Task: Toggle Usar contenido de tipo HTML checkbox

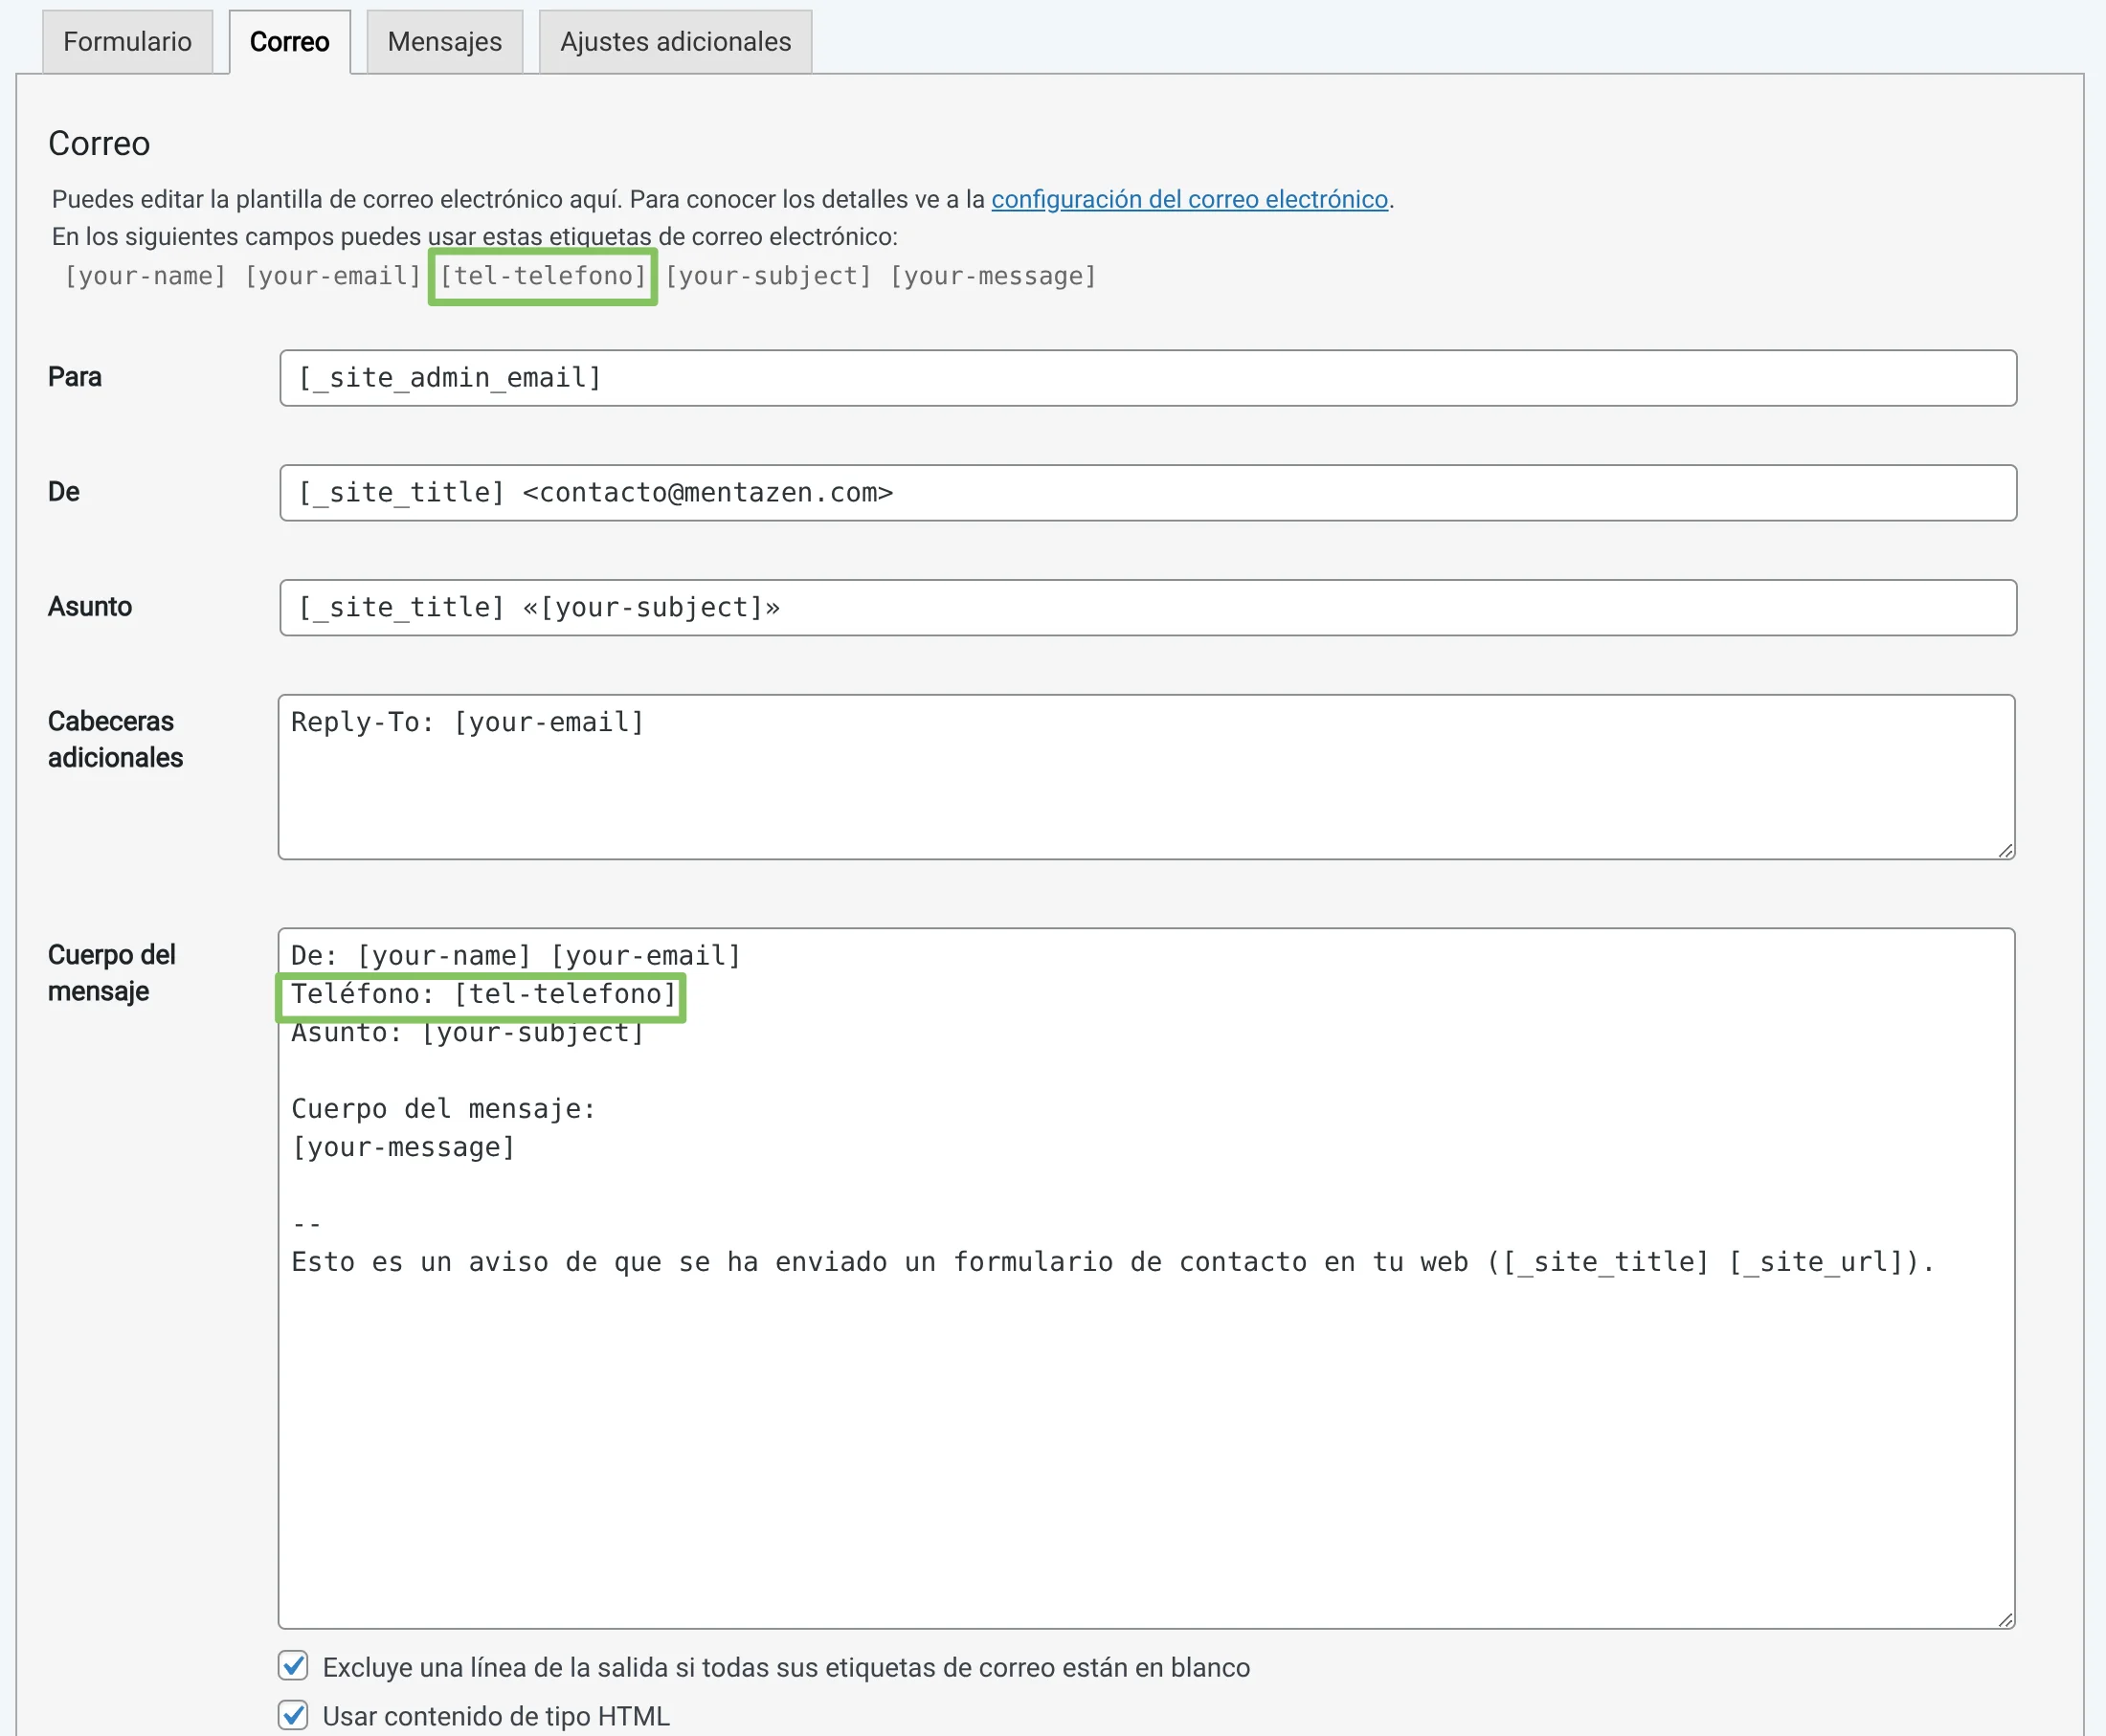Action: (293, 1715)
